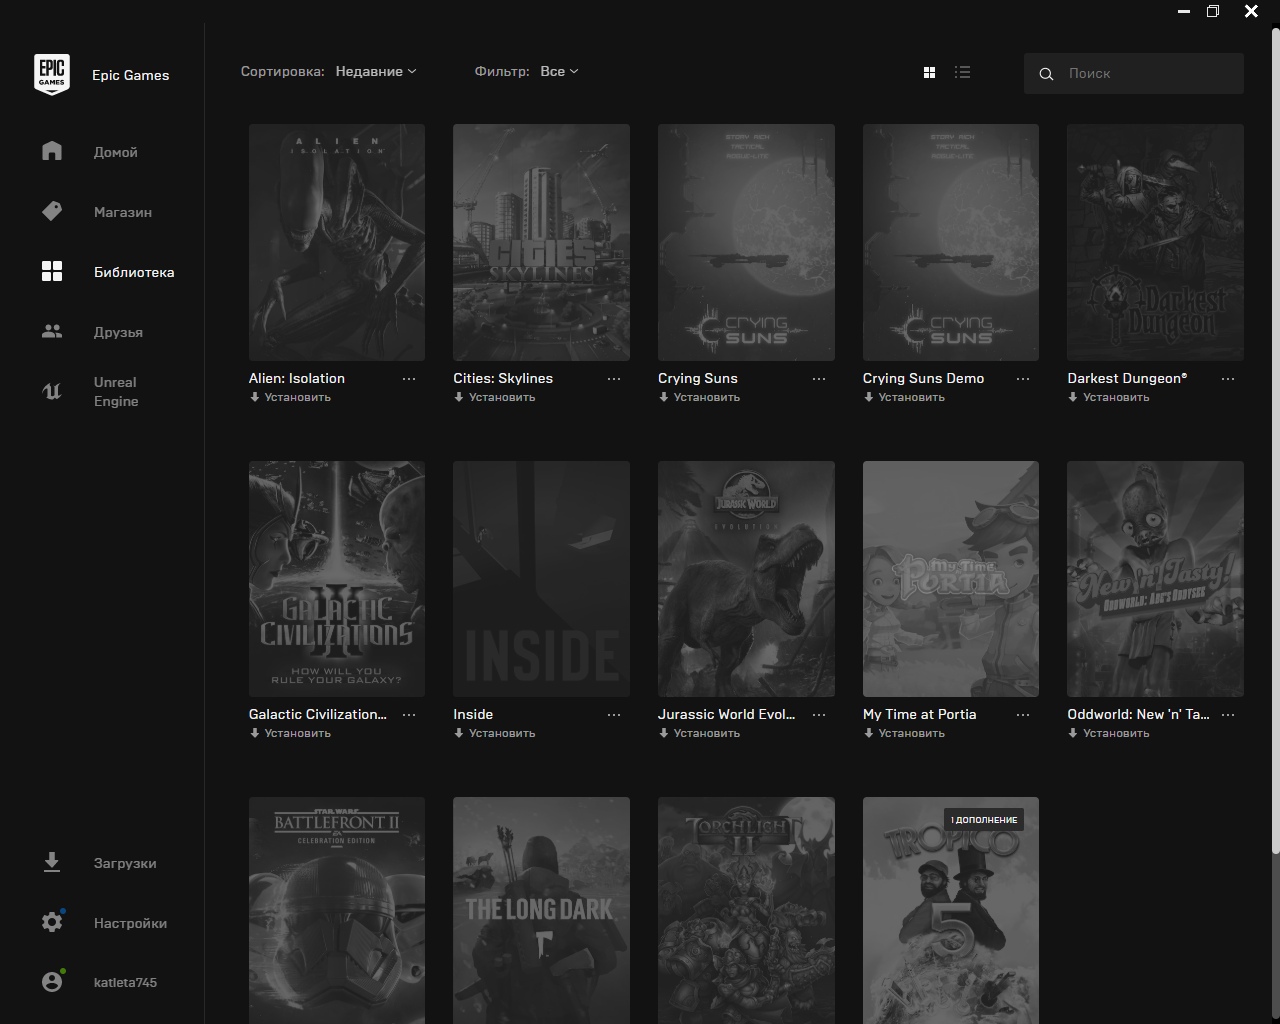Open the Inside game cover
The width and height of the screenshot is (1280, 1024).
541,579
